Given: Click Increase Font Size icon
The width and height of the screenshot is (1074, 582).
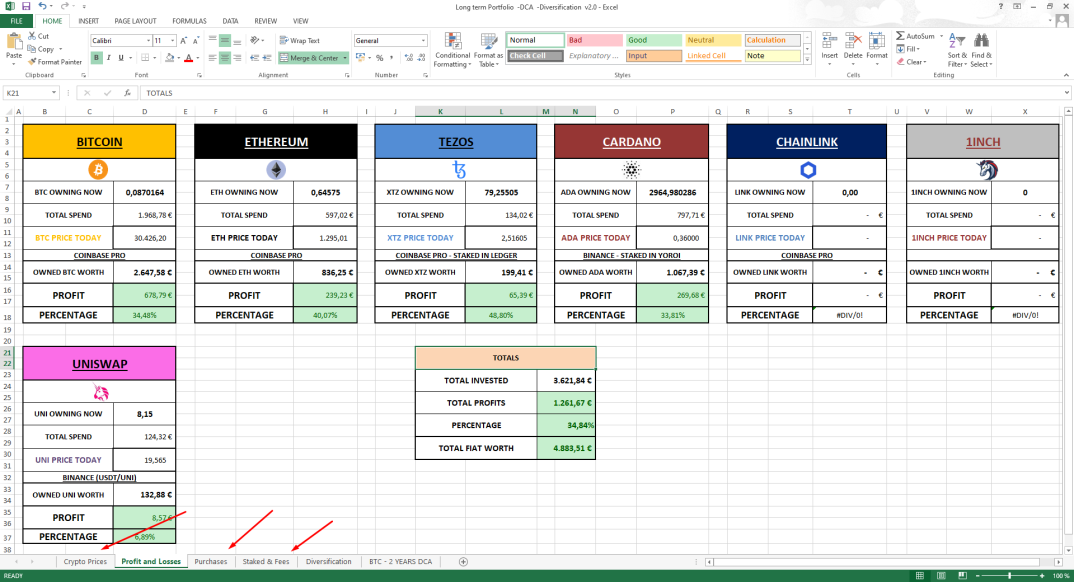Looking at the screenshot, I should [184, 40].
